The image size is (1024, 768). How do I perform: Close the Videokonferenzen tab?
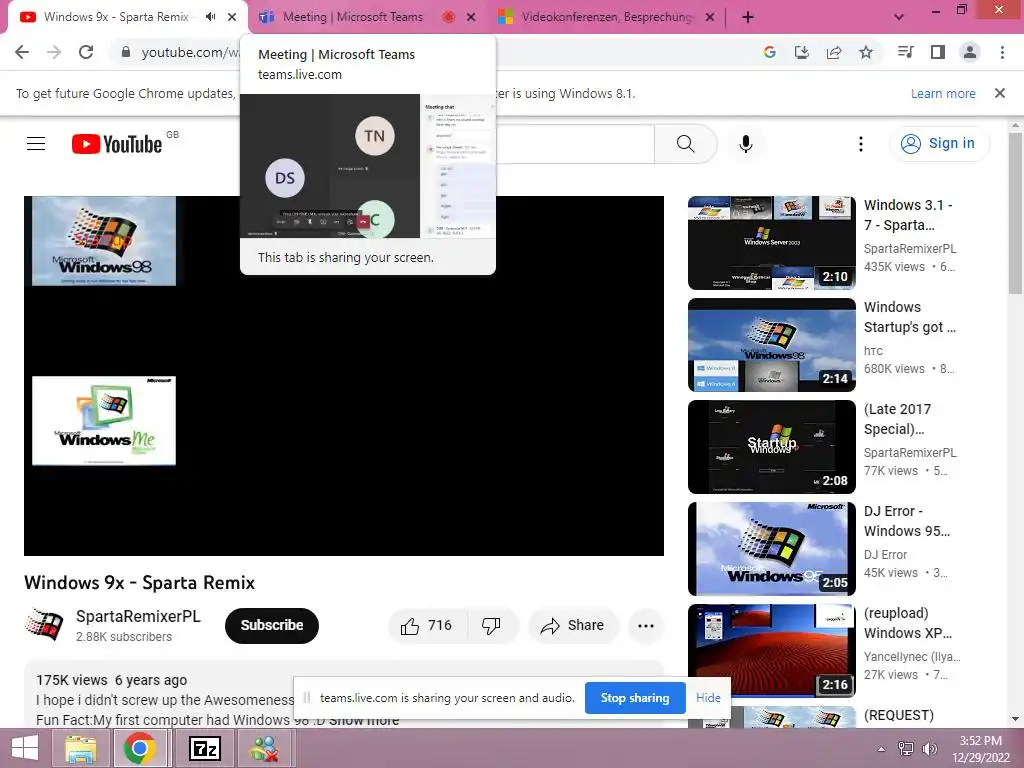tap(710, 18)
